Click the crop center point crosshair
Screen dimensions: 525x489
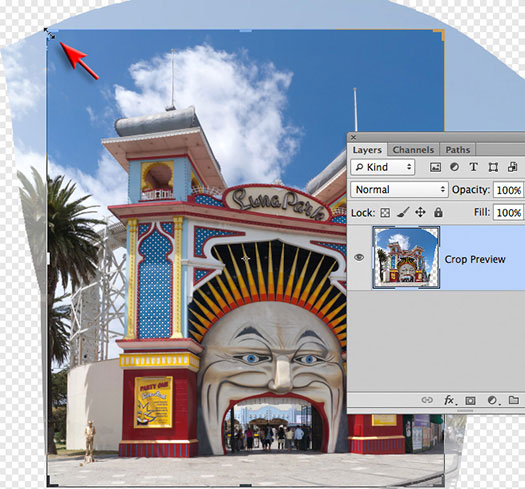pos(246,258)
